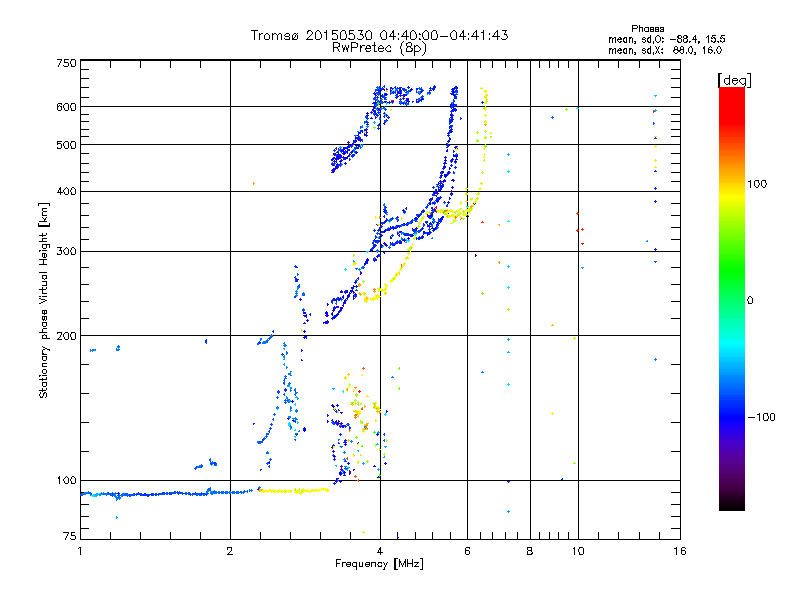This screenshot has height=600, width=800.
Task: Click the x-axis label 'Frequency [MHz]'
Action: click(x=379, y=564)
